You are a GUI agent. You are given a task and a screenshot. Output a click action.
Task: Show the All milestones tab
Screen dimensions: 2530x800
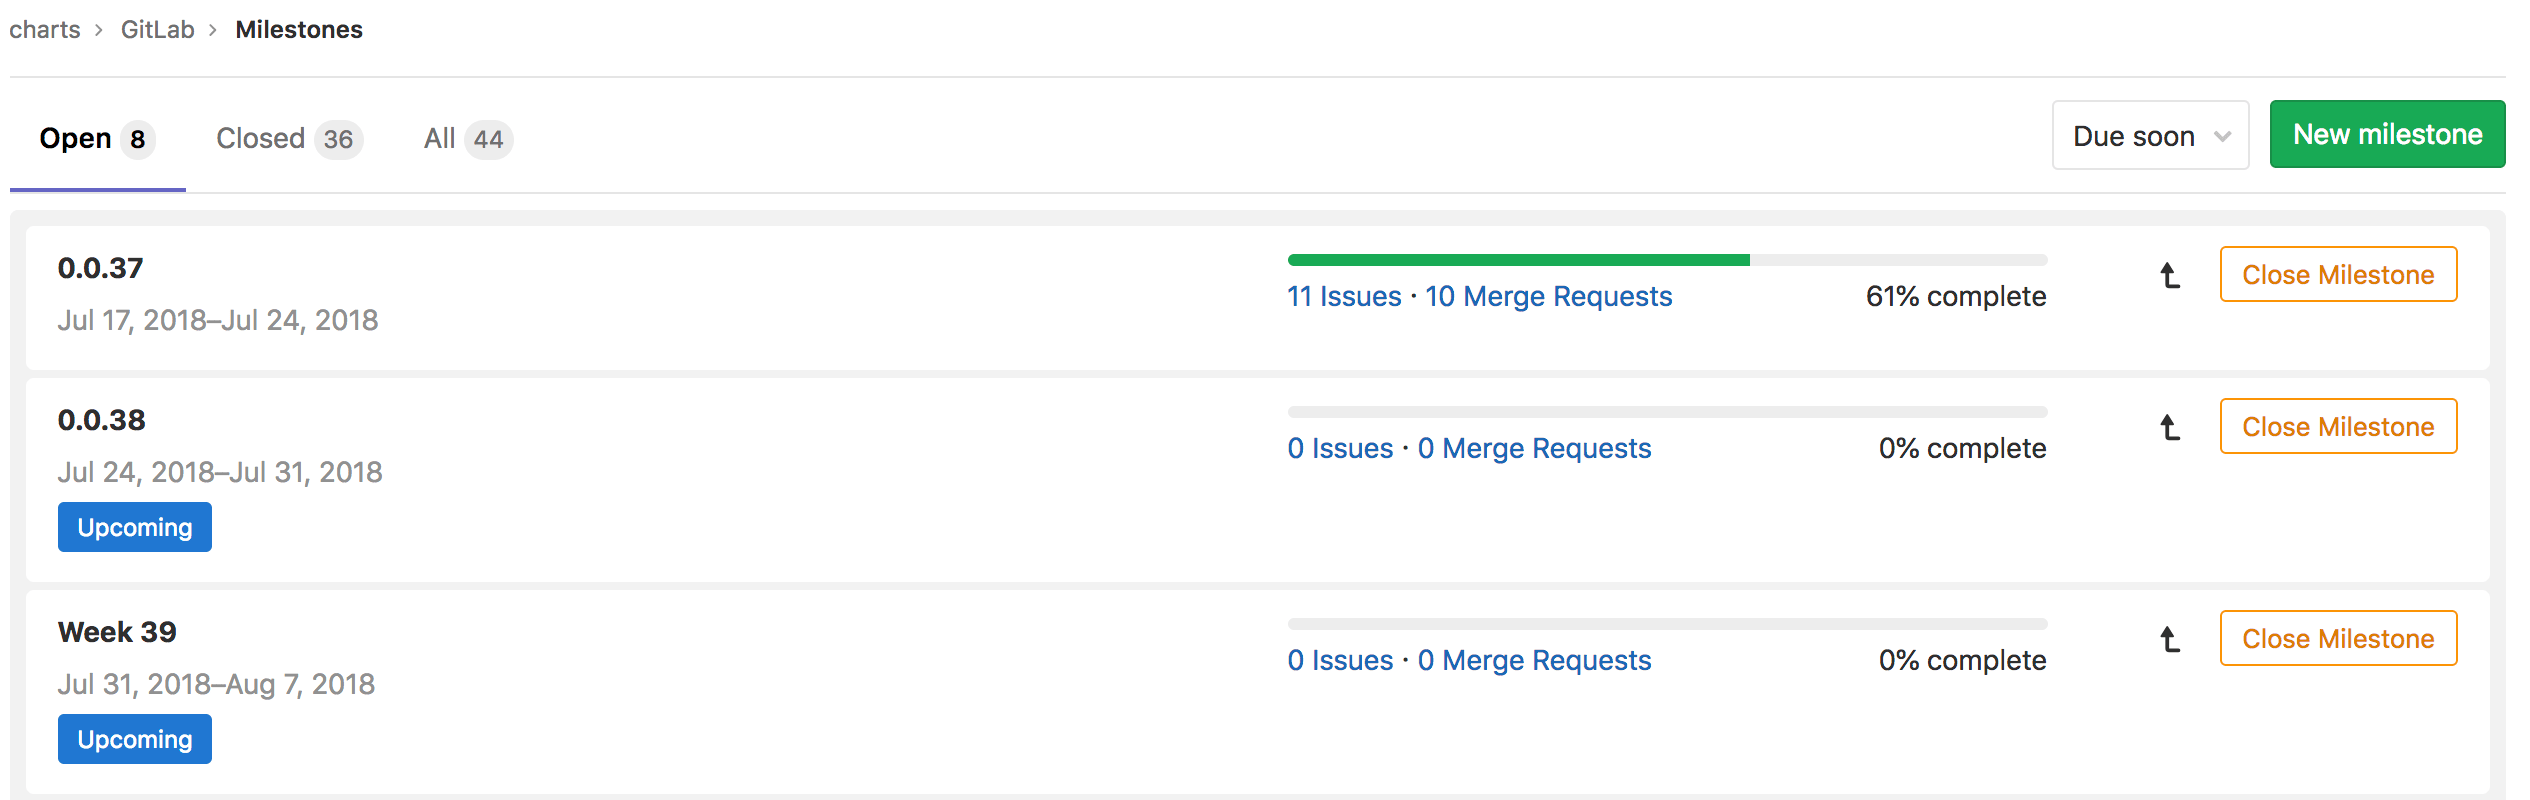[x=467, y=139]
